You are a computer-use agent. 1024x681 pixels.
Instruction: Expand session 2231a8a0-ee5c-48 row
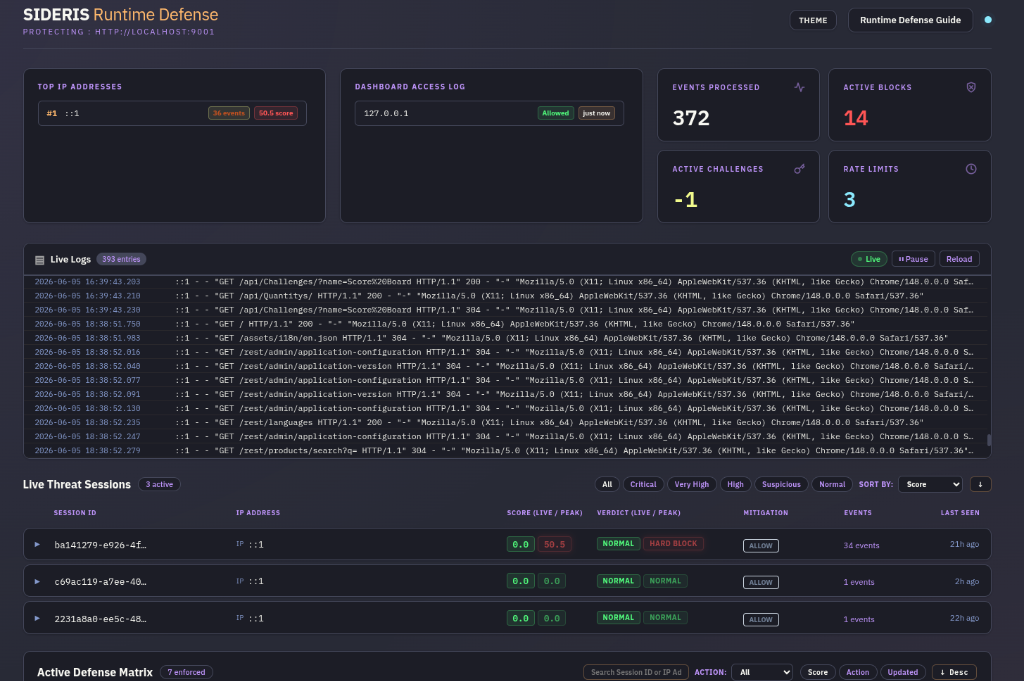(x=37, y=618)
